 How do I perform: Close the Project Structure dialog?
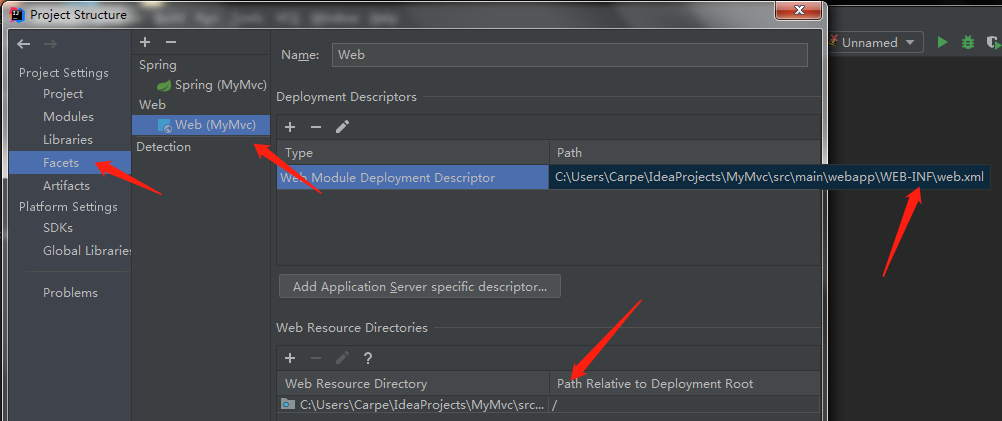coord(799,10)
